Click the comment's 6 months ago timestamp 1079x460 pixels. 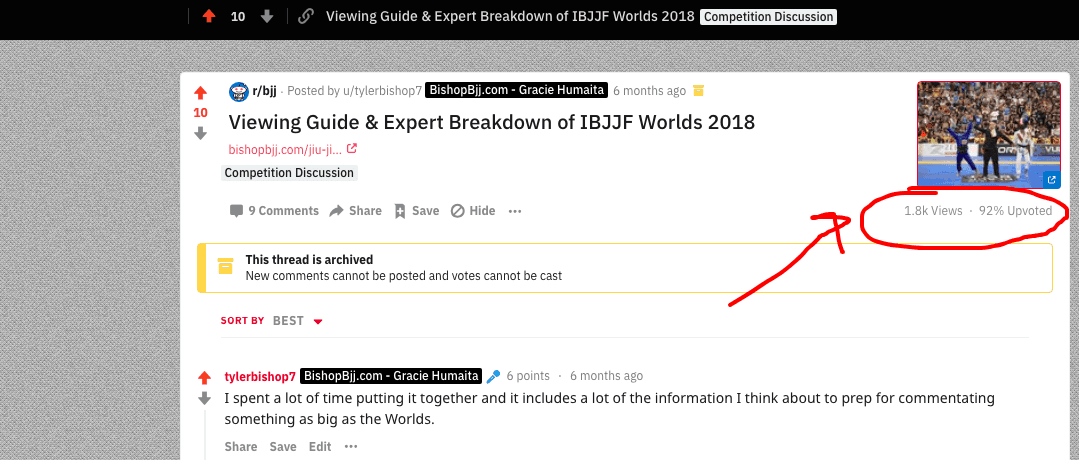(x=606, y=376)
